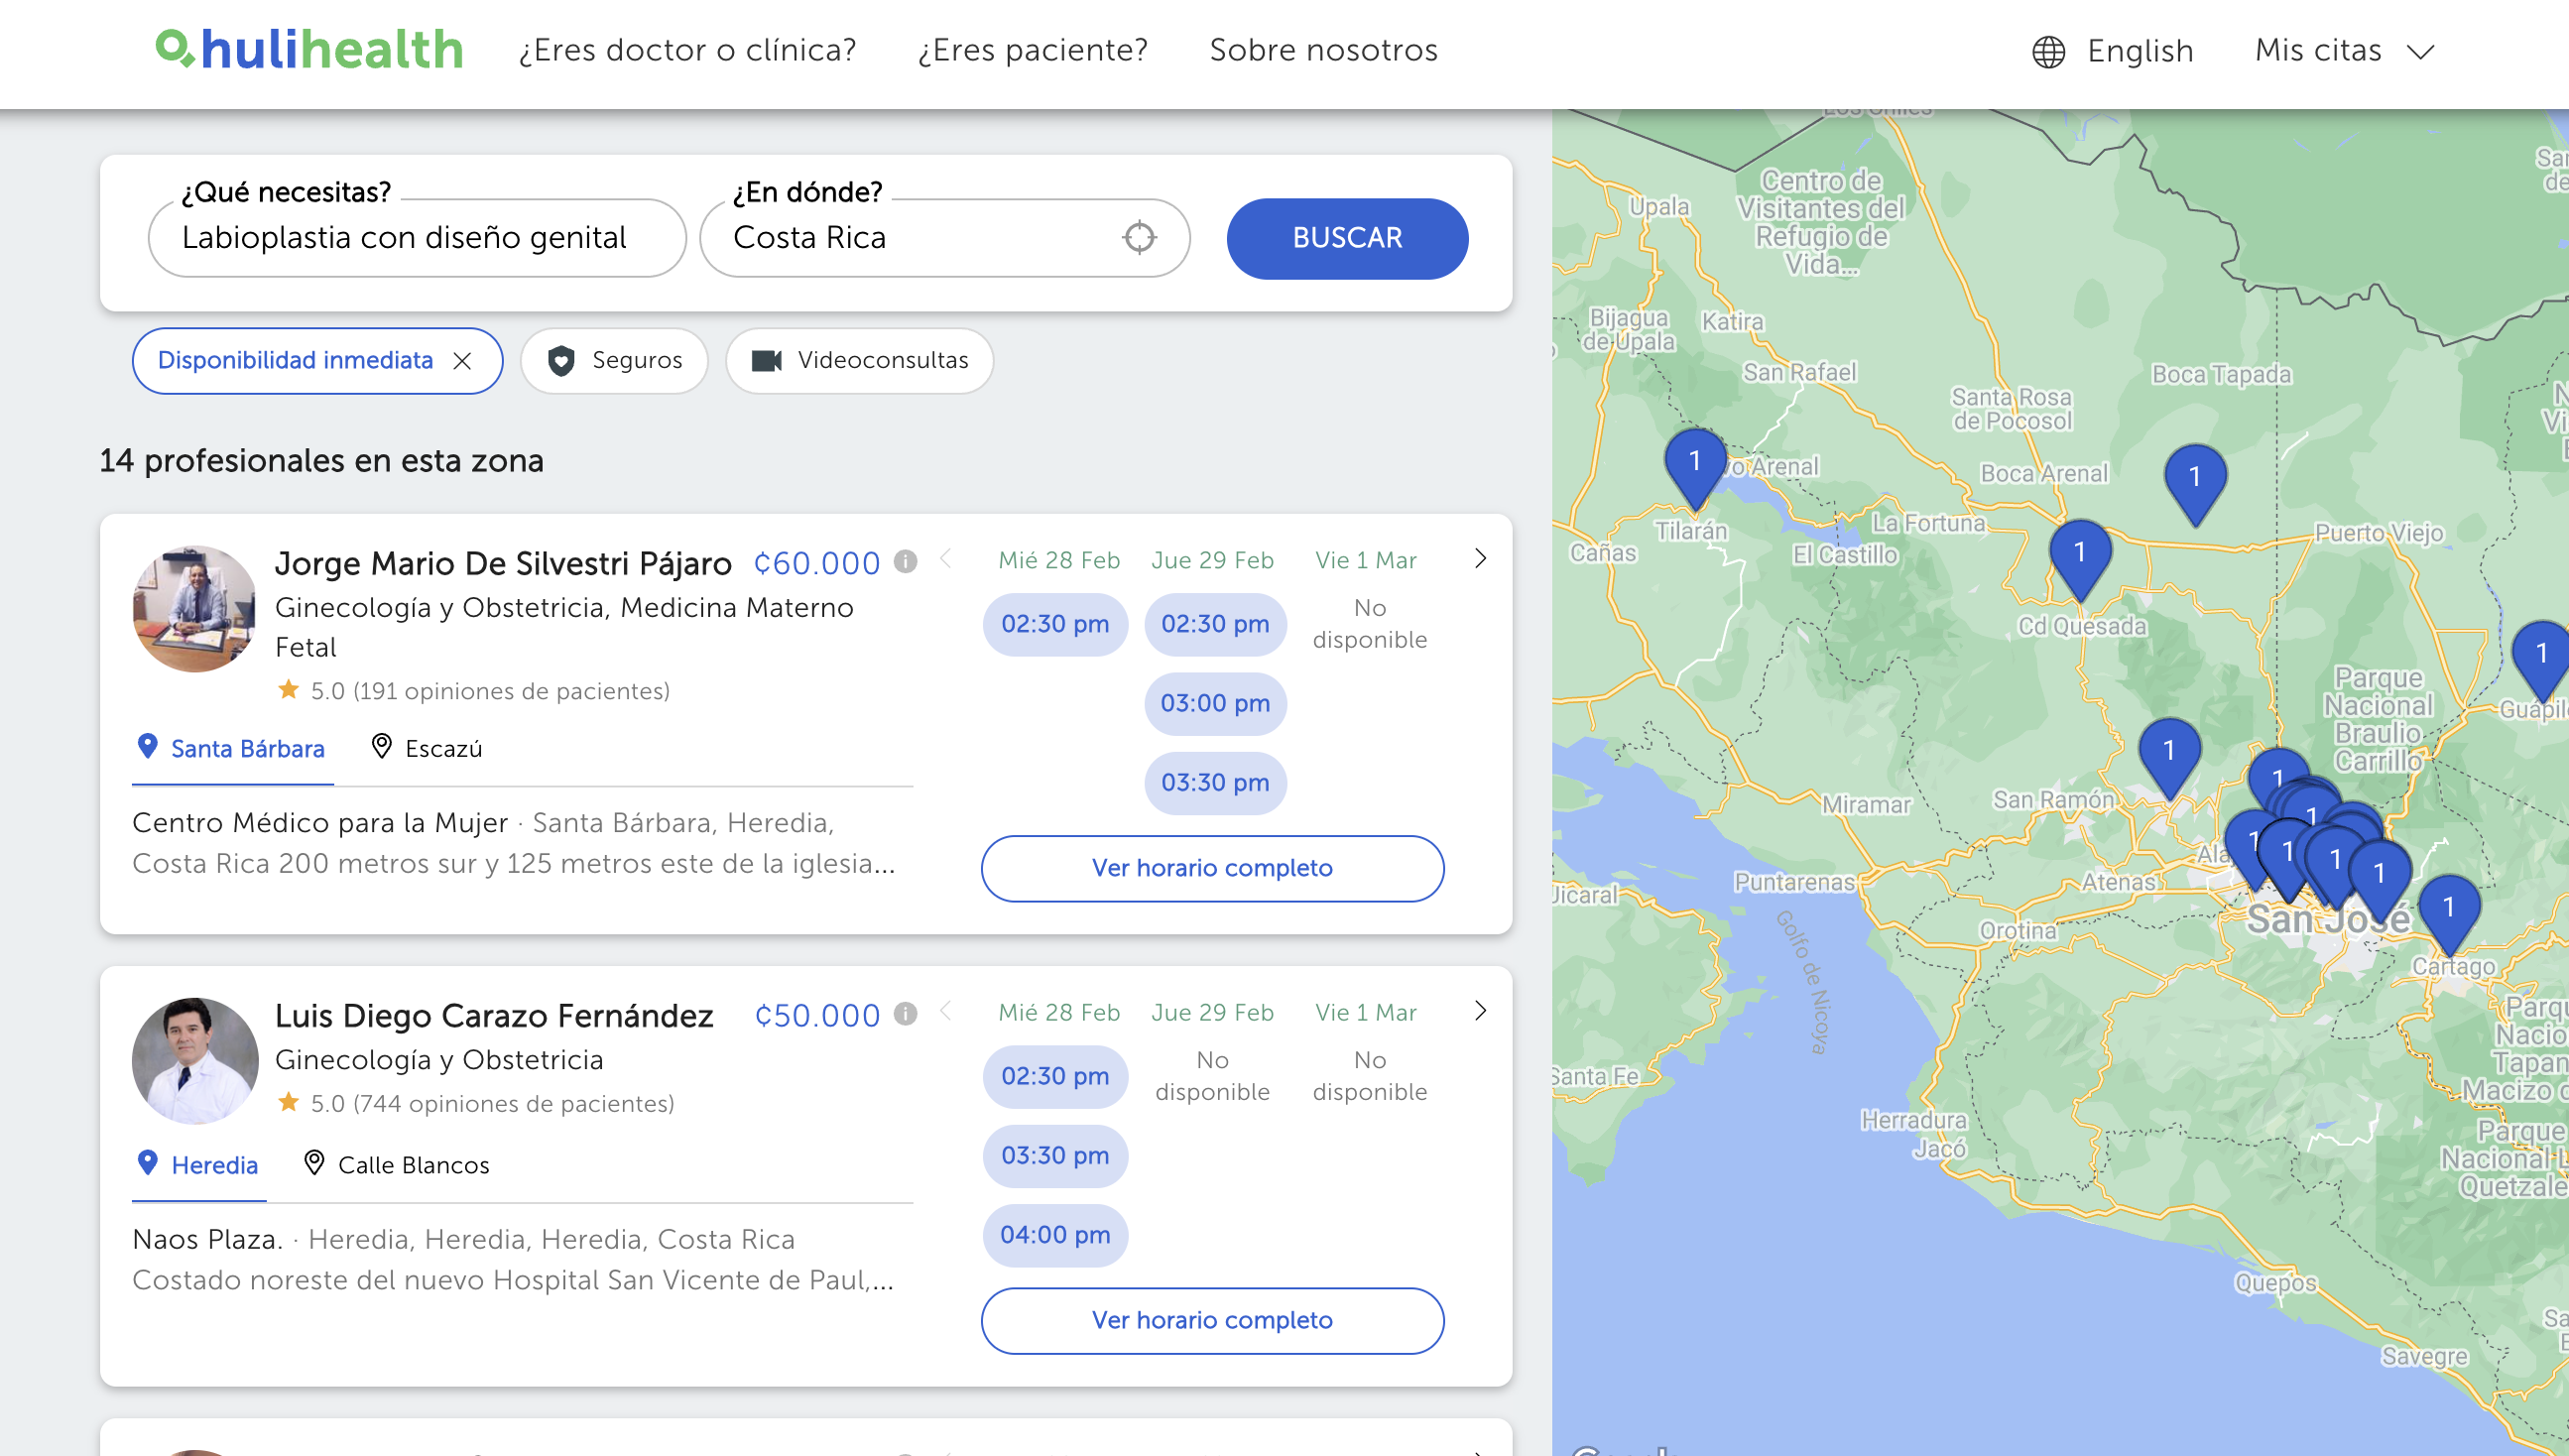The width and height of the screenshot is (2569, 1456).
Task: Click the ¿Qué necesitas? search field
Action: [x=417, y=238]
